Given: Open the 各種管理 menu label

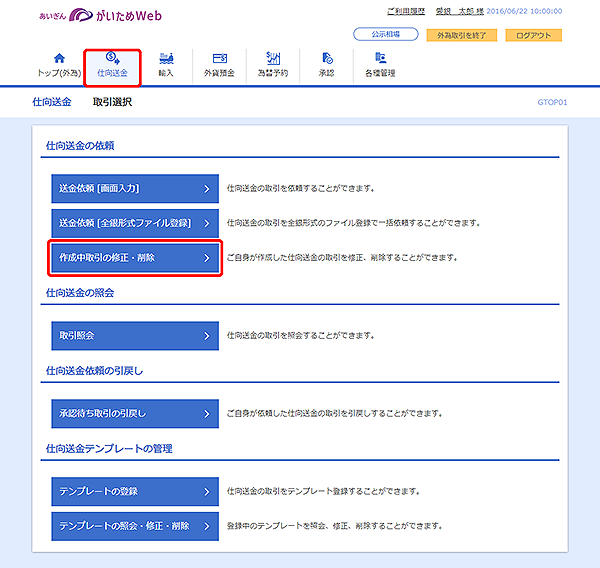Looking at the screenshot, I should (380, 73).
